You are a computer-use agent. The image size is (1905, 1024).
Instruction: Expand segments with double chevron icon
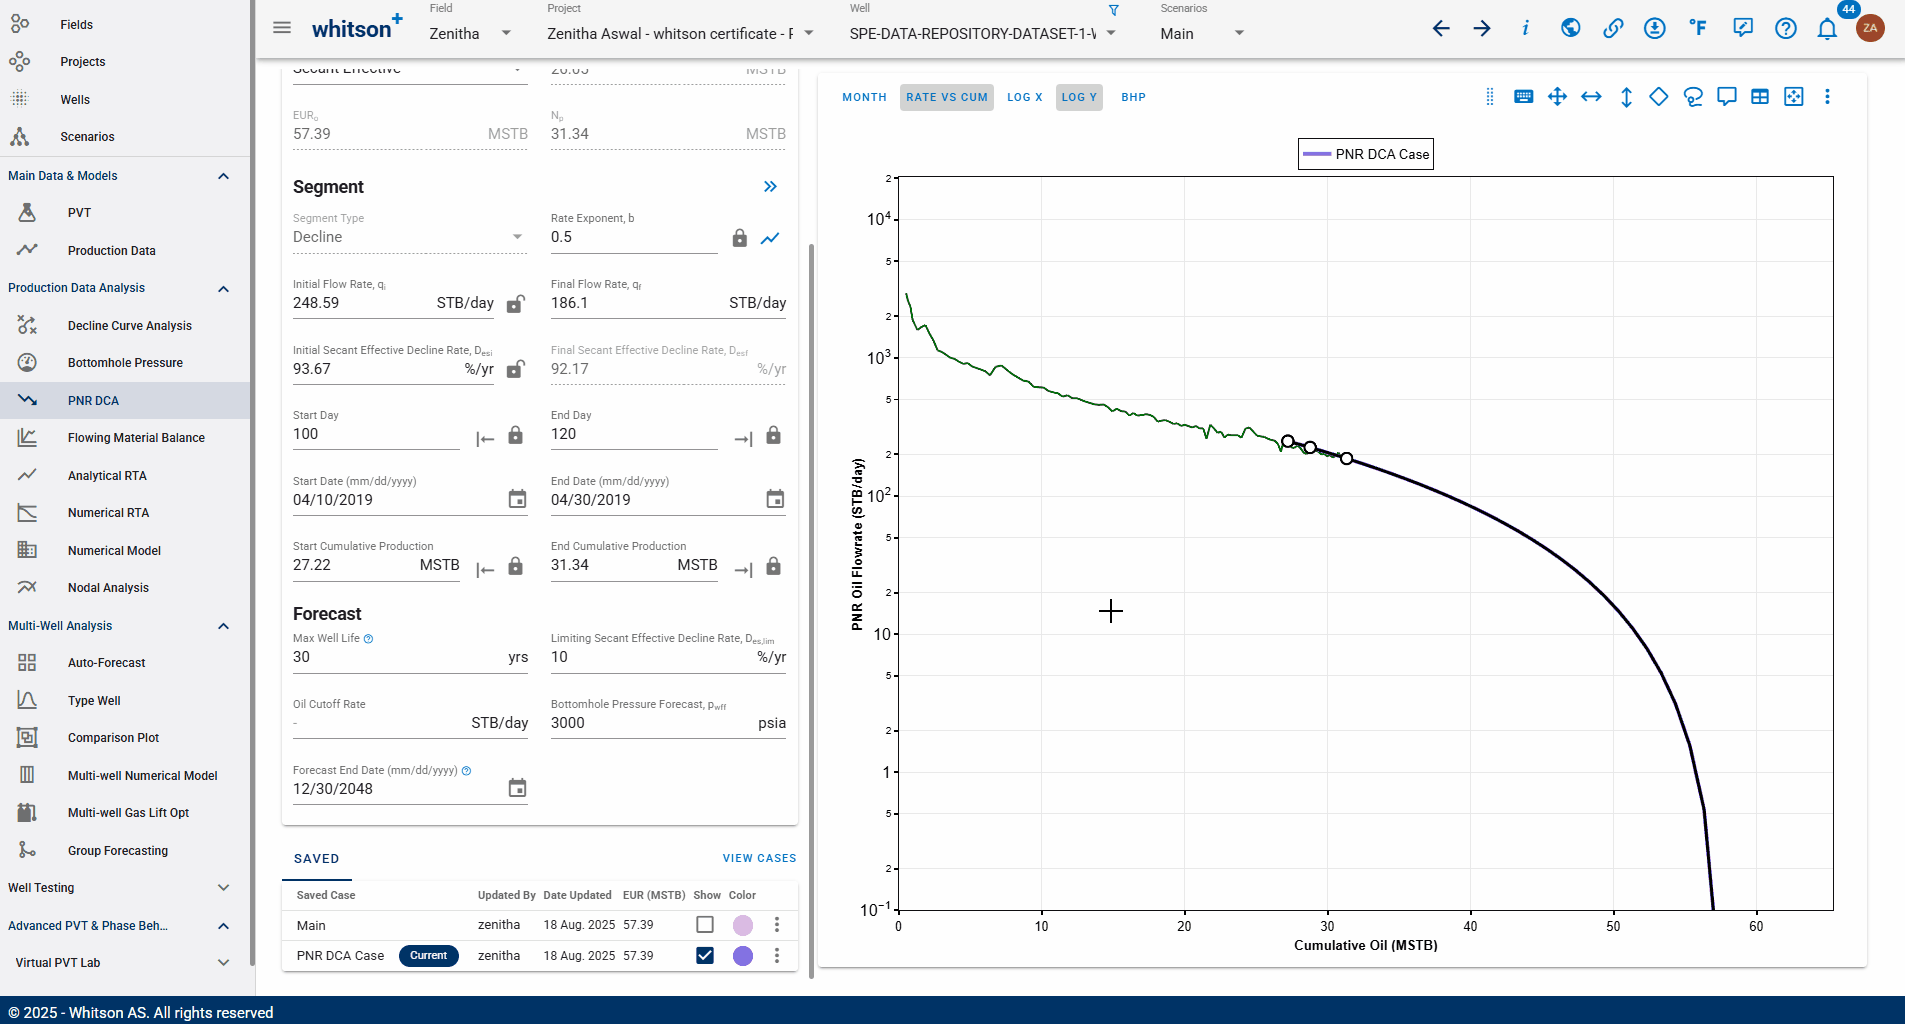pyautogui.click(x=770, y=187)
